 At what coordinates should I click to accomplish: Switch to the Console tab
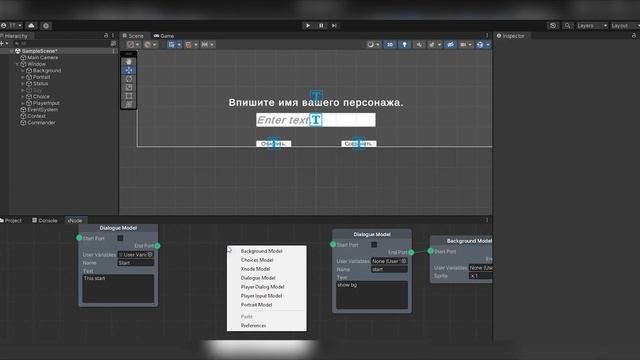(44, 220)
